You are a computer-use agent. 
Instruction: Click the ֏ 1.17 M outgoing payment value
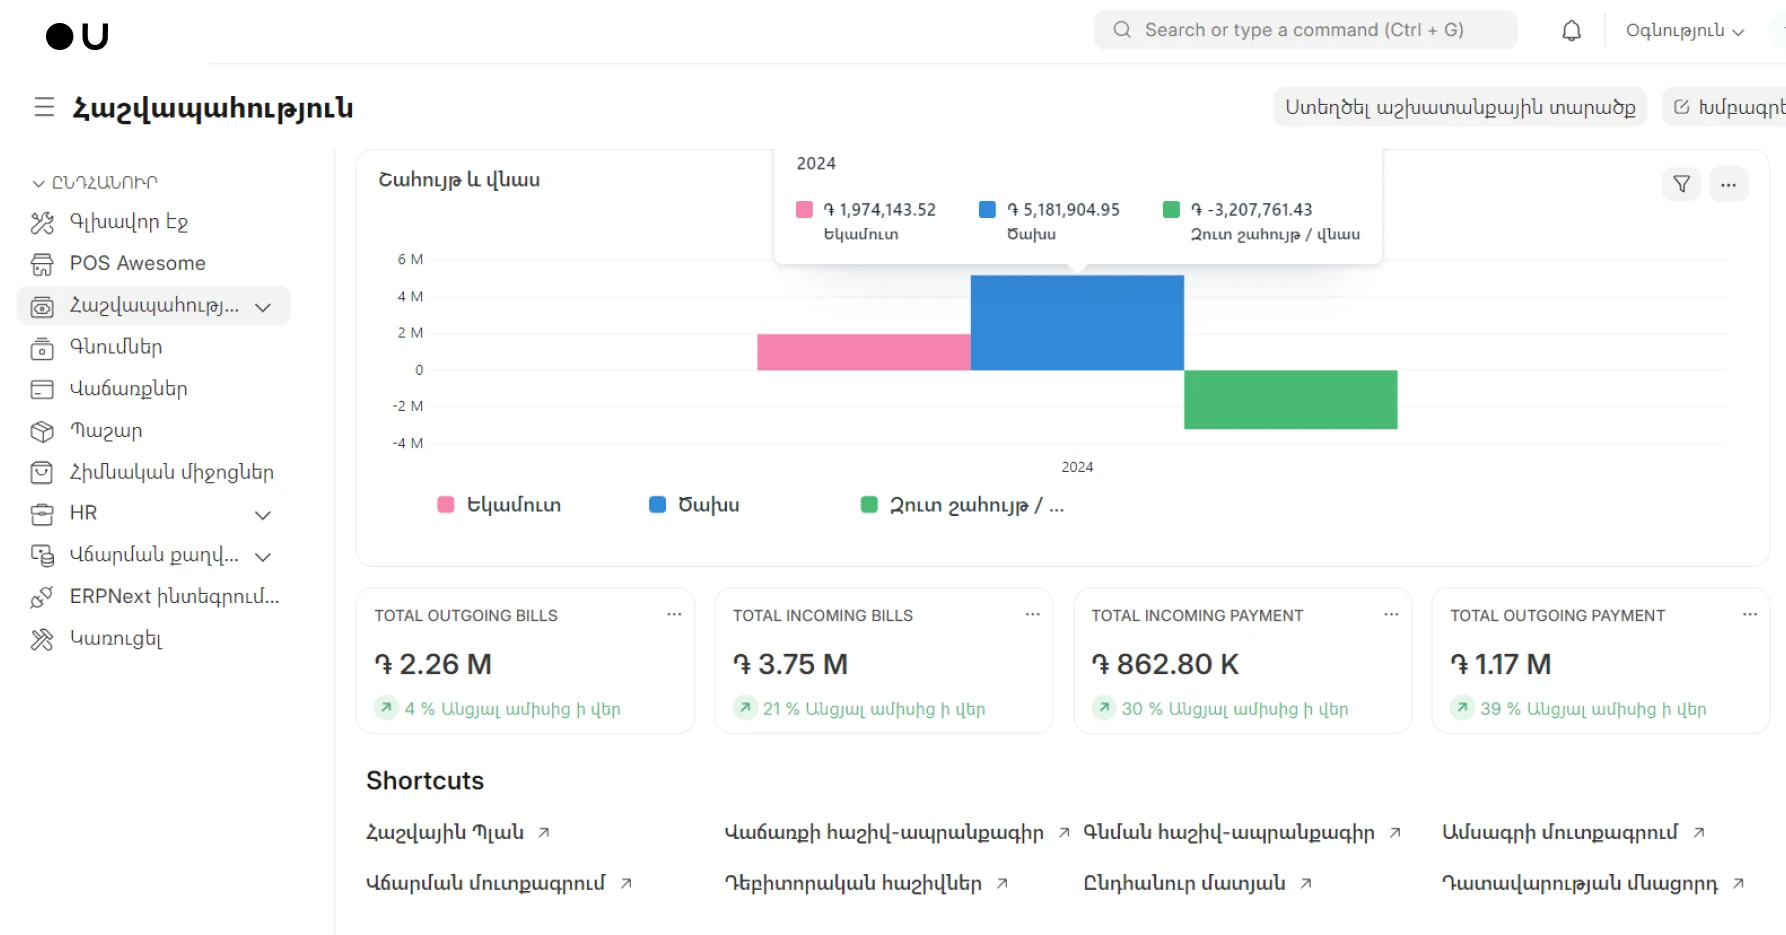[1501, 664]
